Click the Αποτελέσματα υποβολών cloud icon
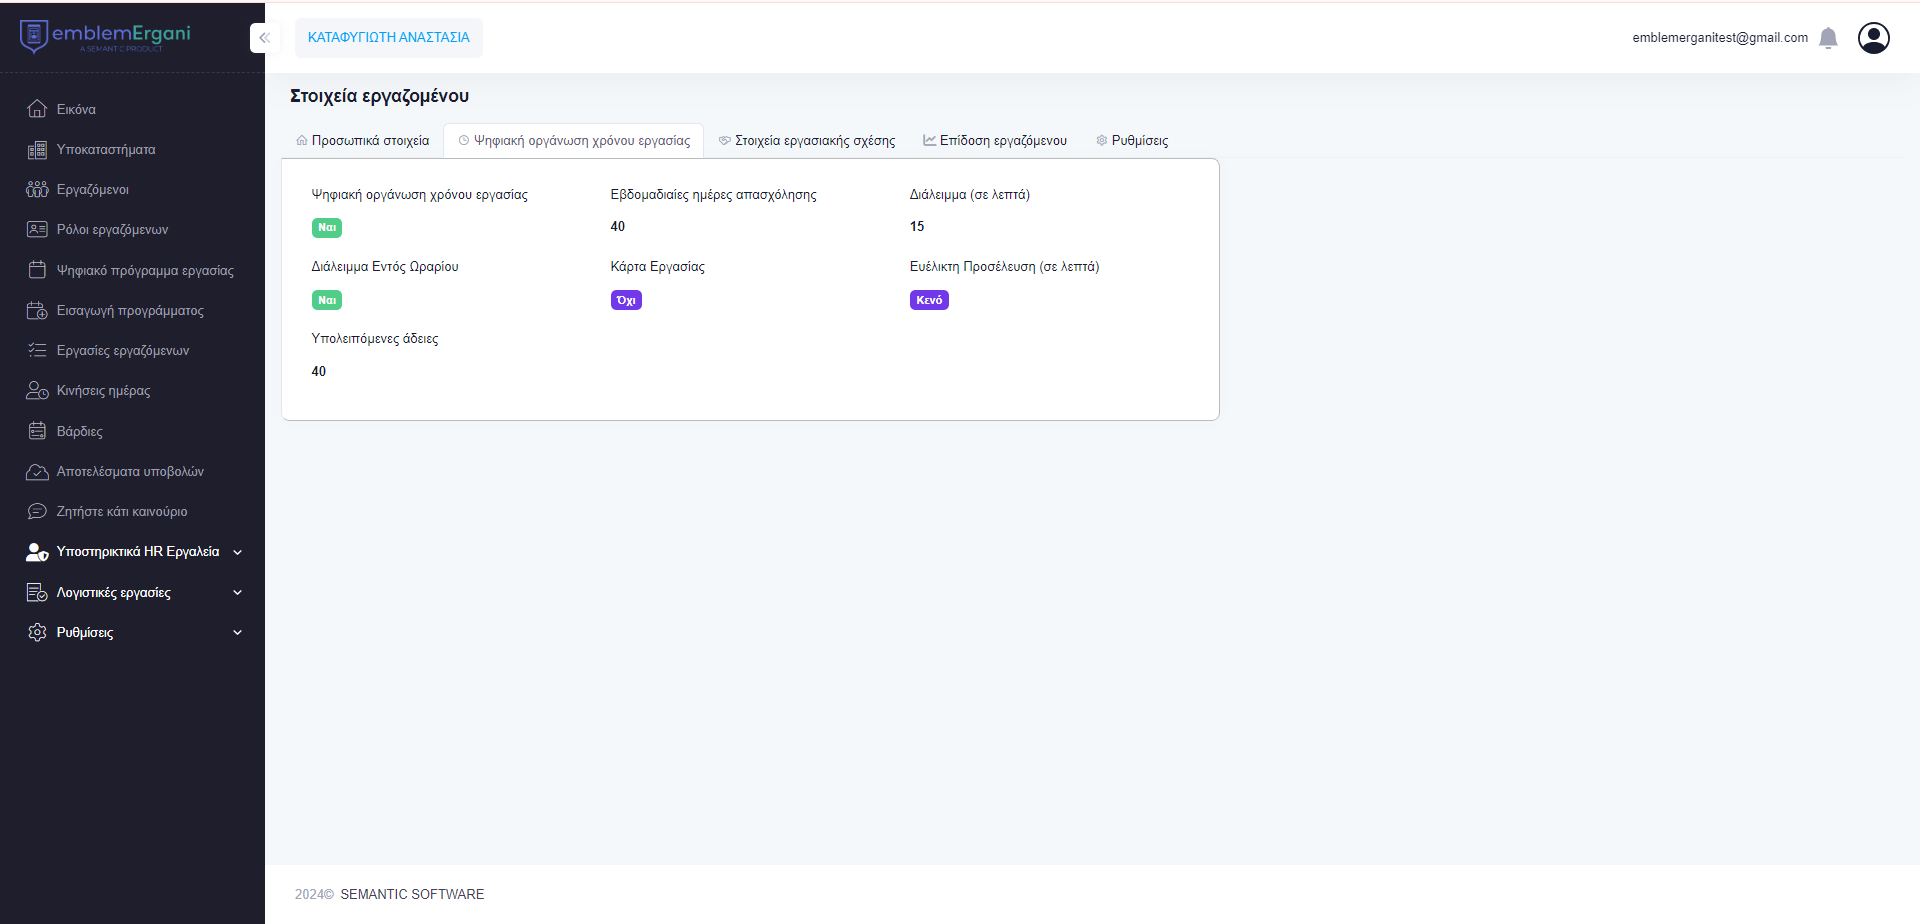The width and height of the screenshot is (1920, 924). (37, 472)
